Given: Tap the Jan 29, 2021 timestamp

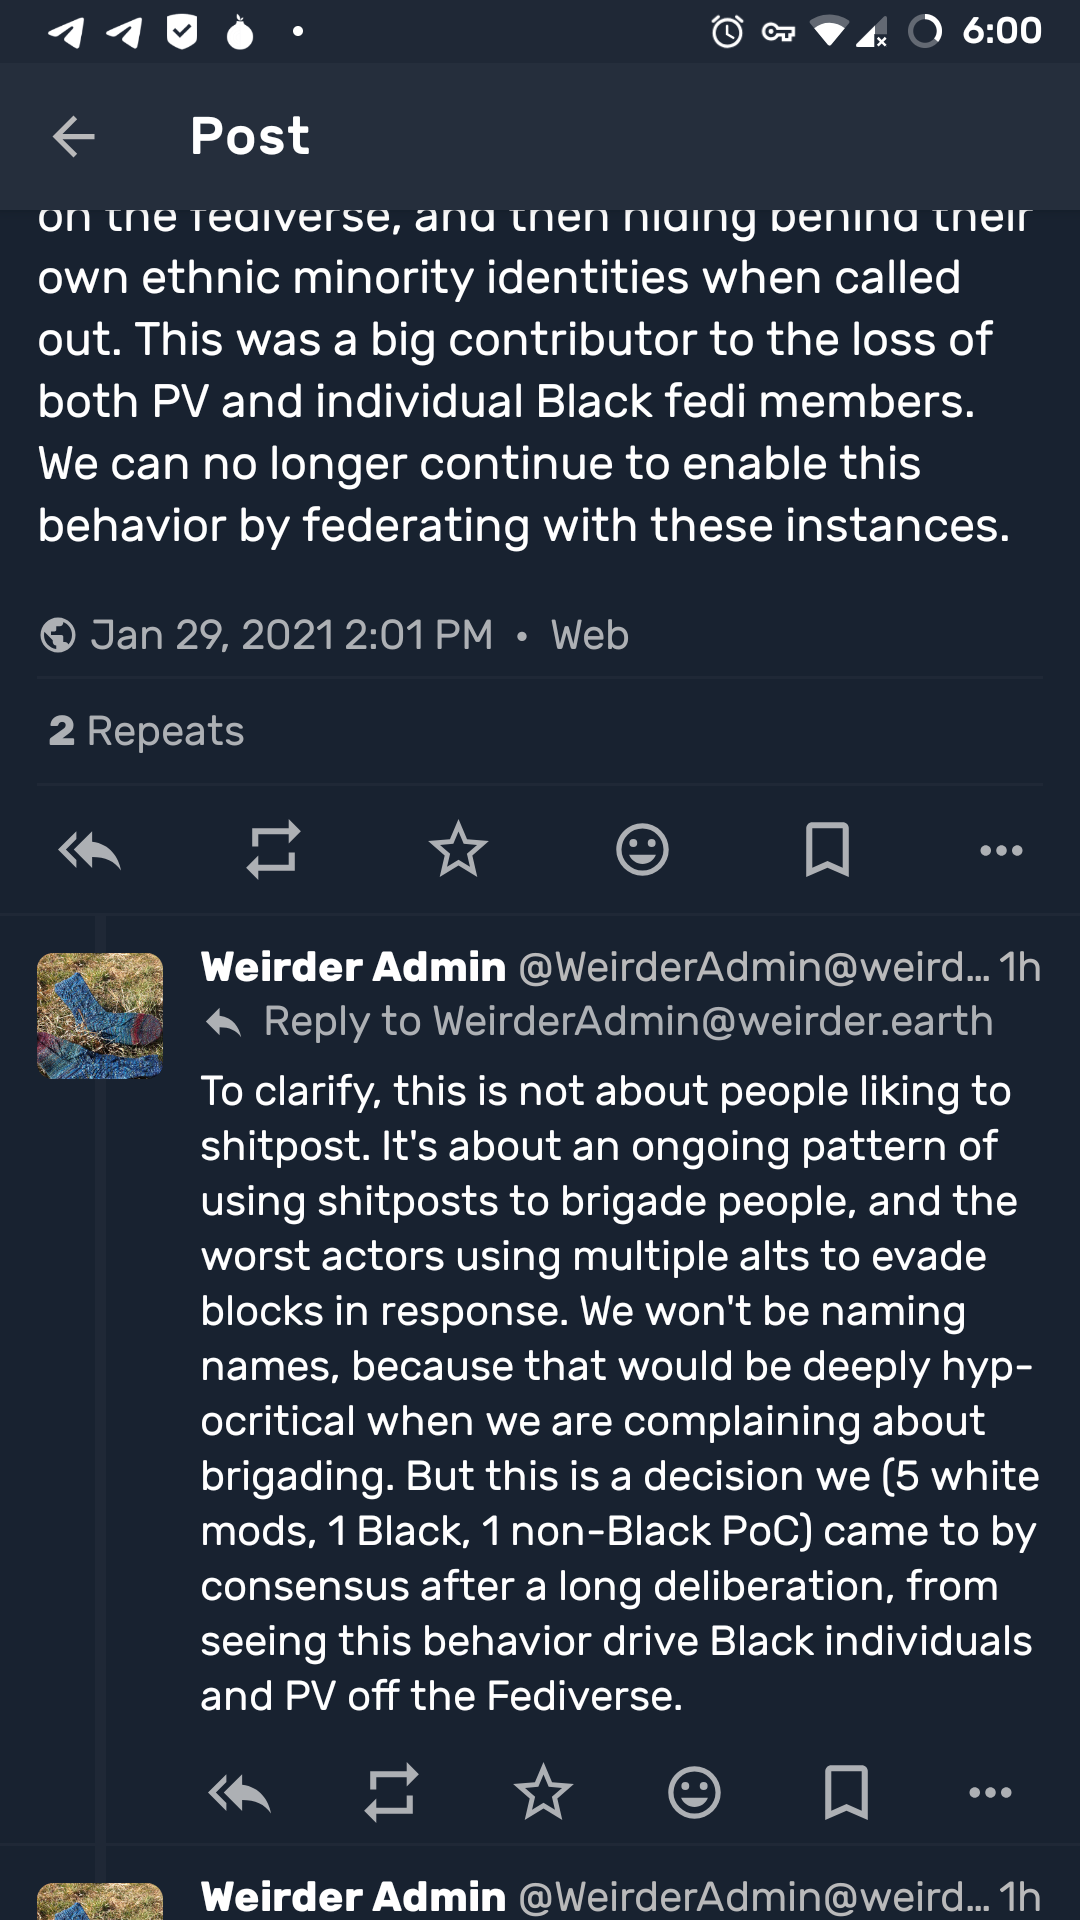Looking at the screenshot, I should (291, 635).
